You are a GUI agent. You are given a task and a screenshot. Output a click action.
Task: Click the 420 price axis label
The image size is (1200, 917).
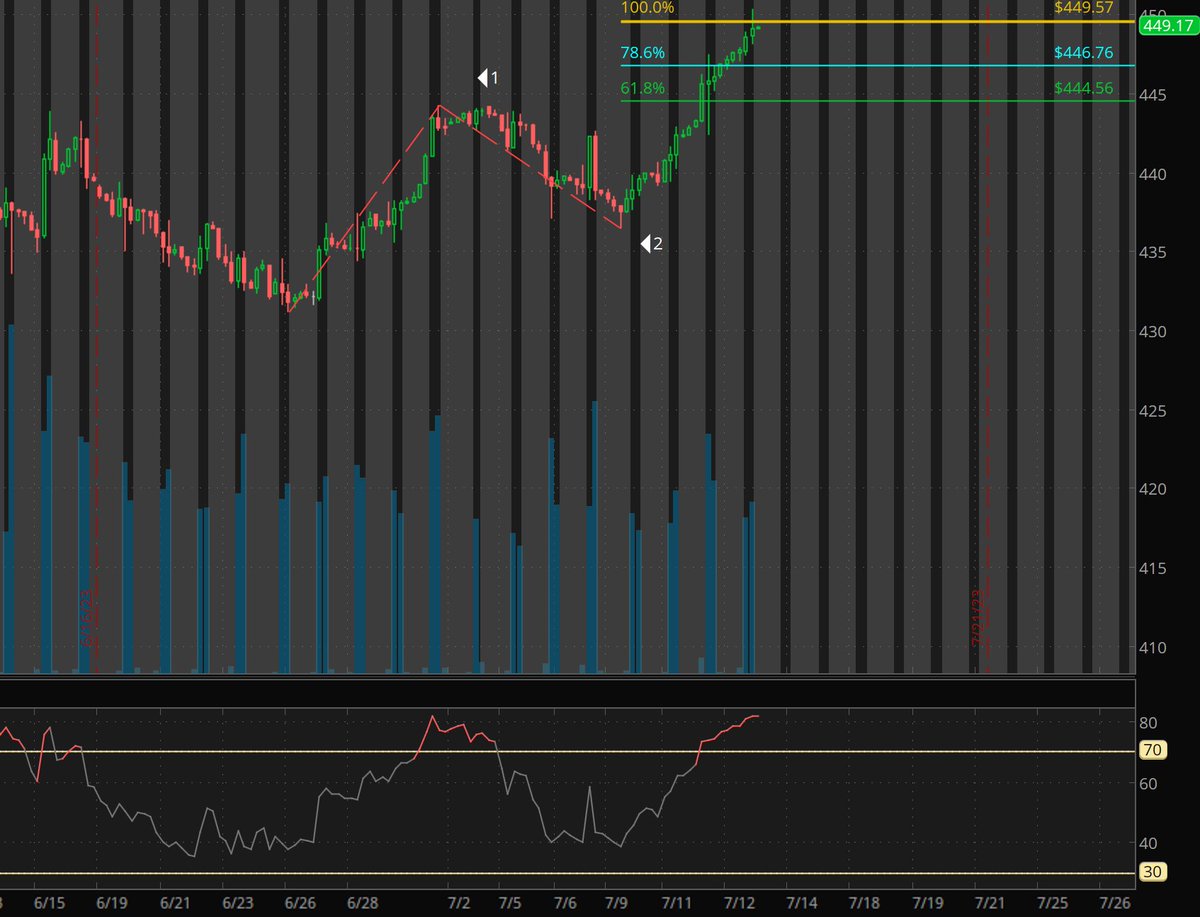pyautogui.click(x=1153, y=489)
